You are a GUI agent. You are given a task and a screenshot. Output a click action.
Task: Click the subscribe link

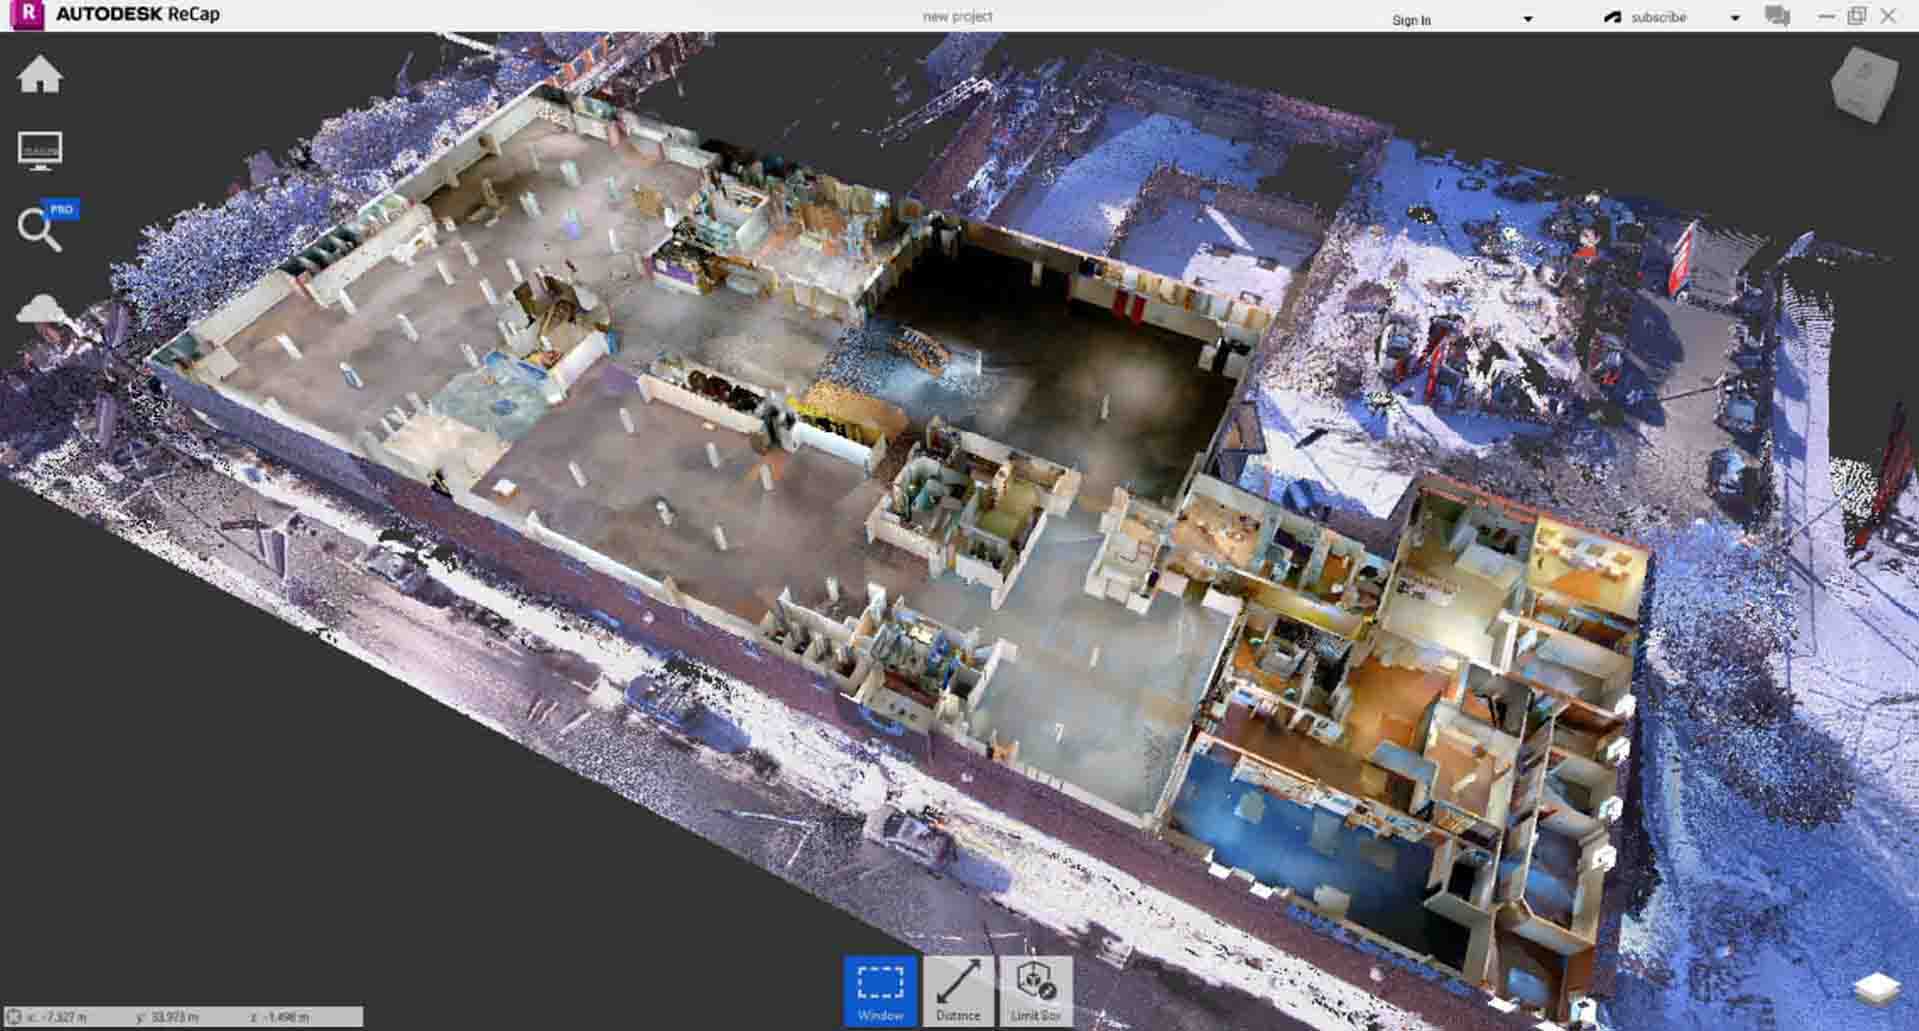1658,17
